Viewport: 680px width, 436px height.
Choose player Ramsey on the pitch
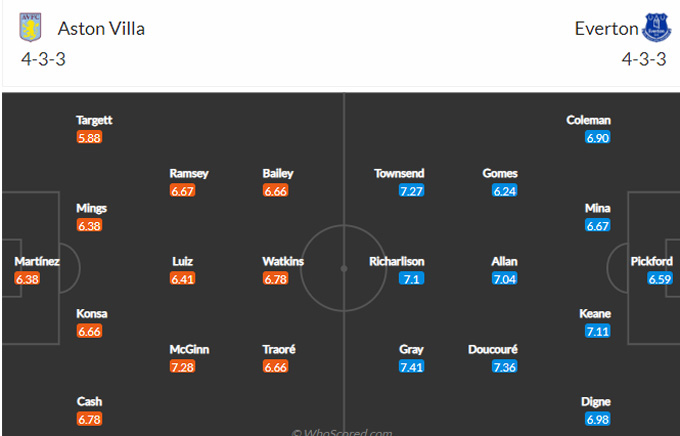pos(189,173)
